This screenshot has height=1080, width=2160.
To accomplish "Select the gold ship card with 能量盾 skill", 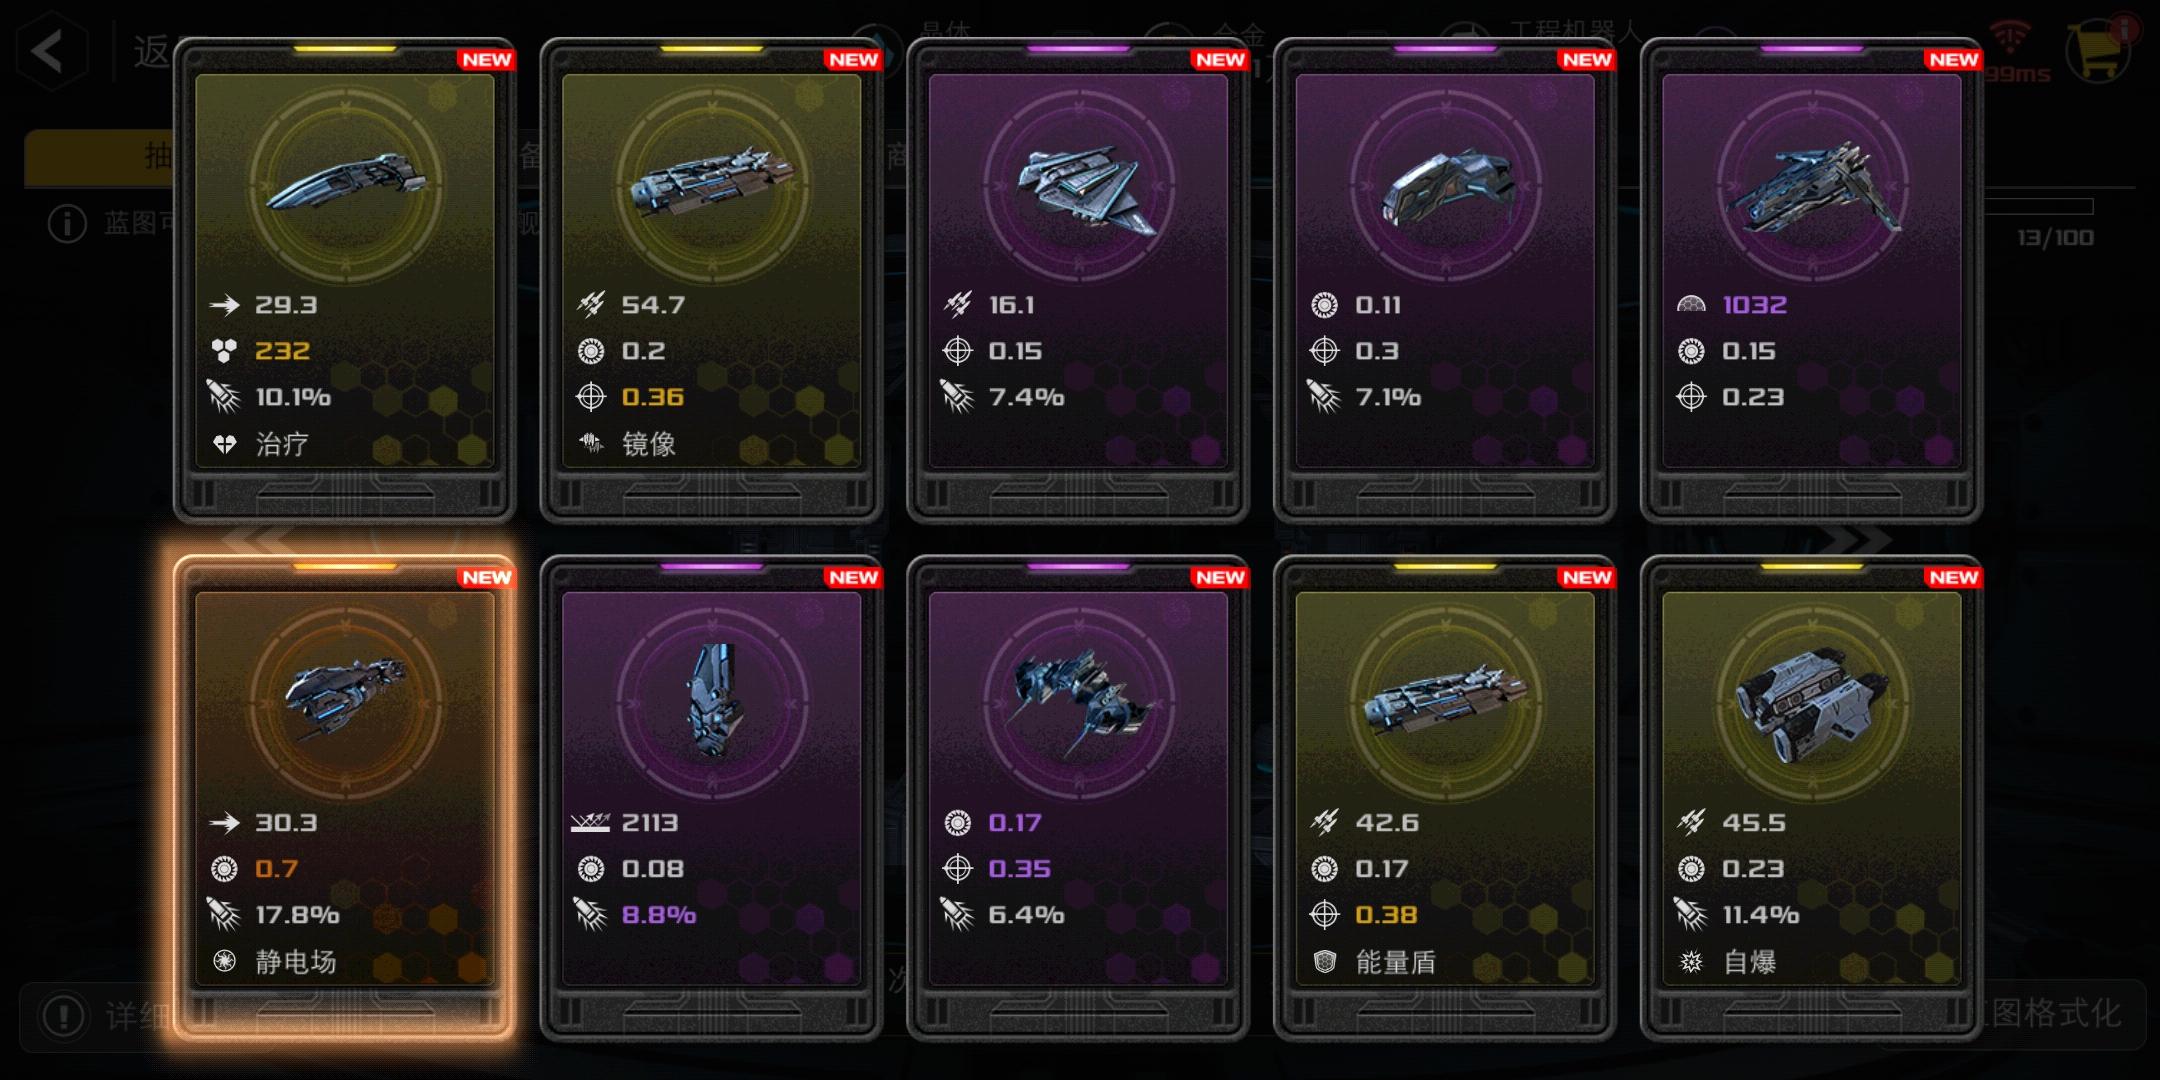I will coord(1444,798).
